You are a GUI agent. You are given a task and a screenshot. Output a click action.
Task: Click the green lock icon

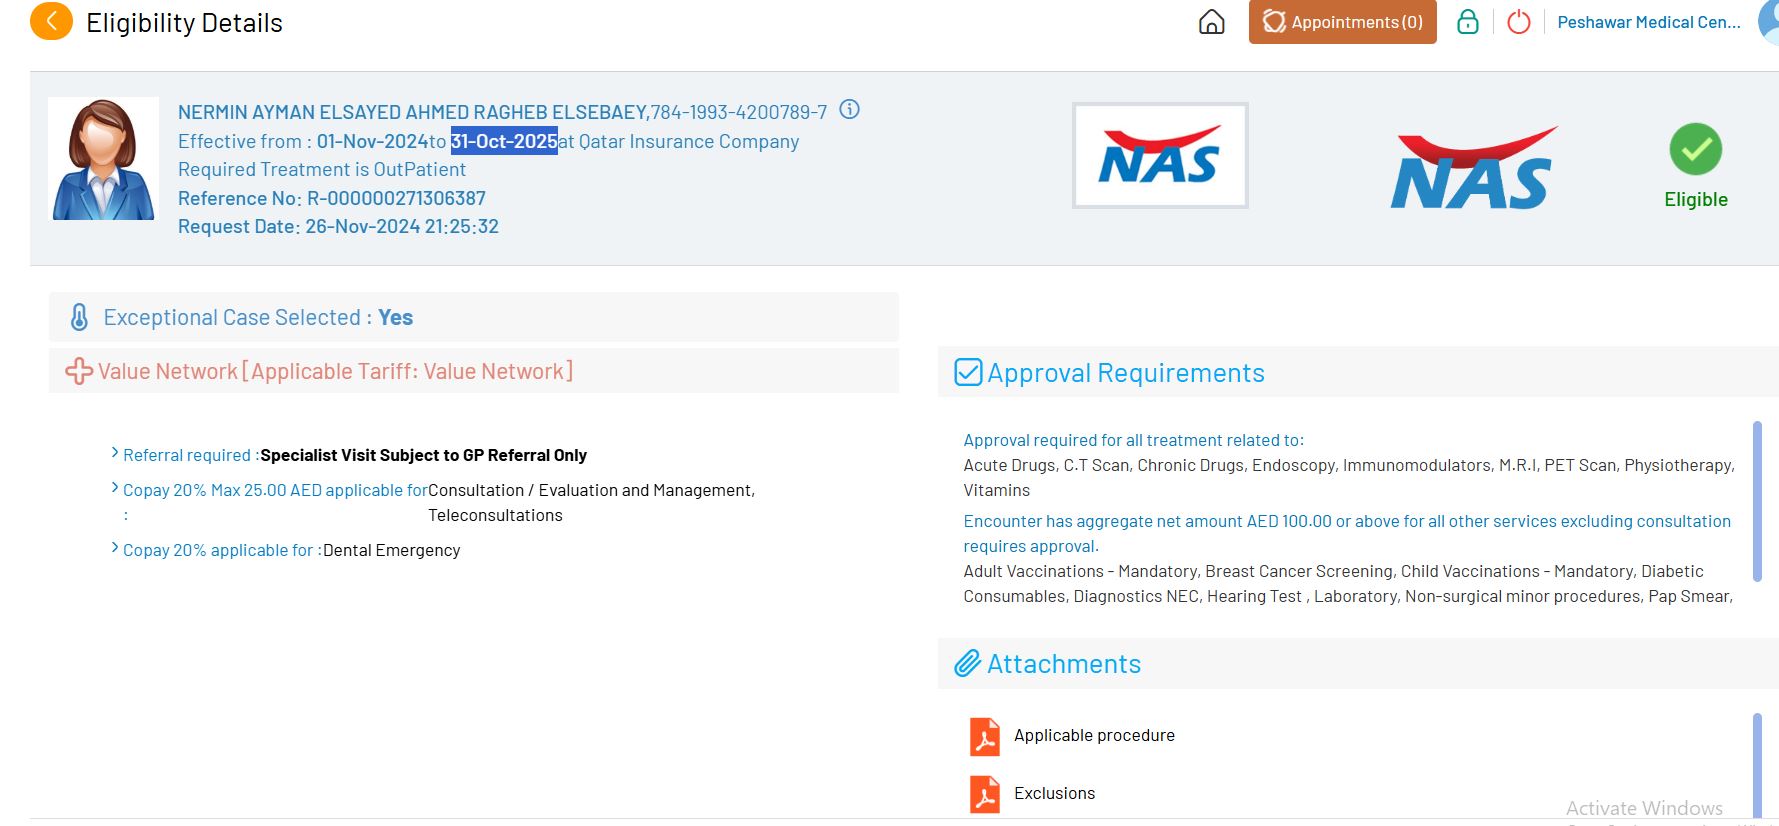1467,22
